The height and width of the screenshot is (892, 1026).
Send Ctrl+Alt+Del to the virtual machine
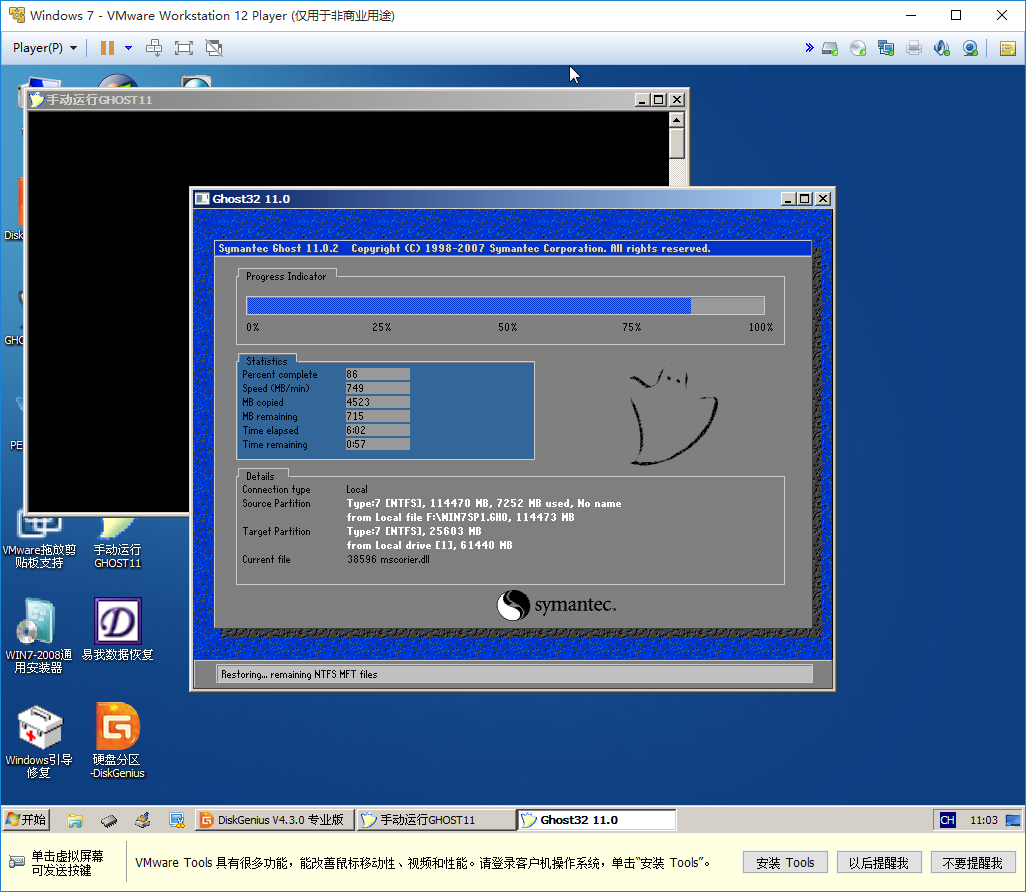(x=154, y=48)
